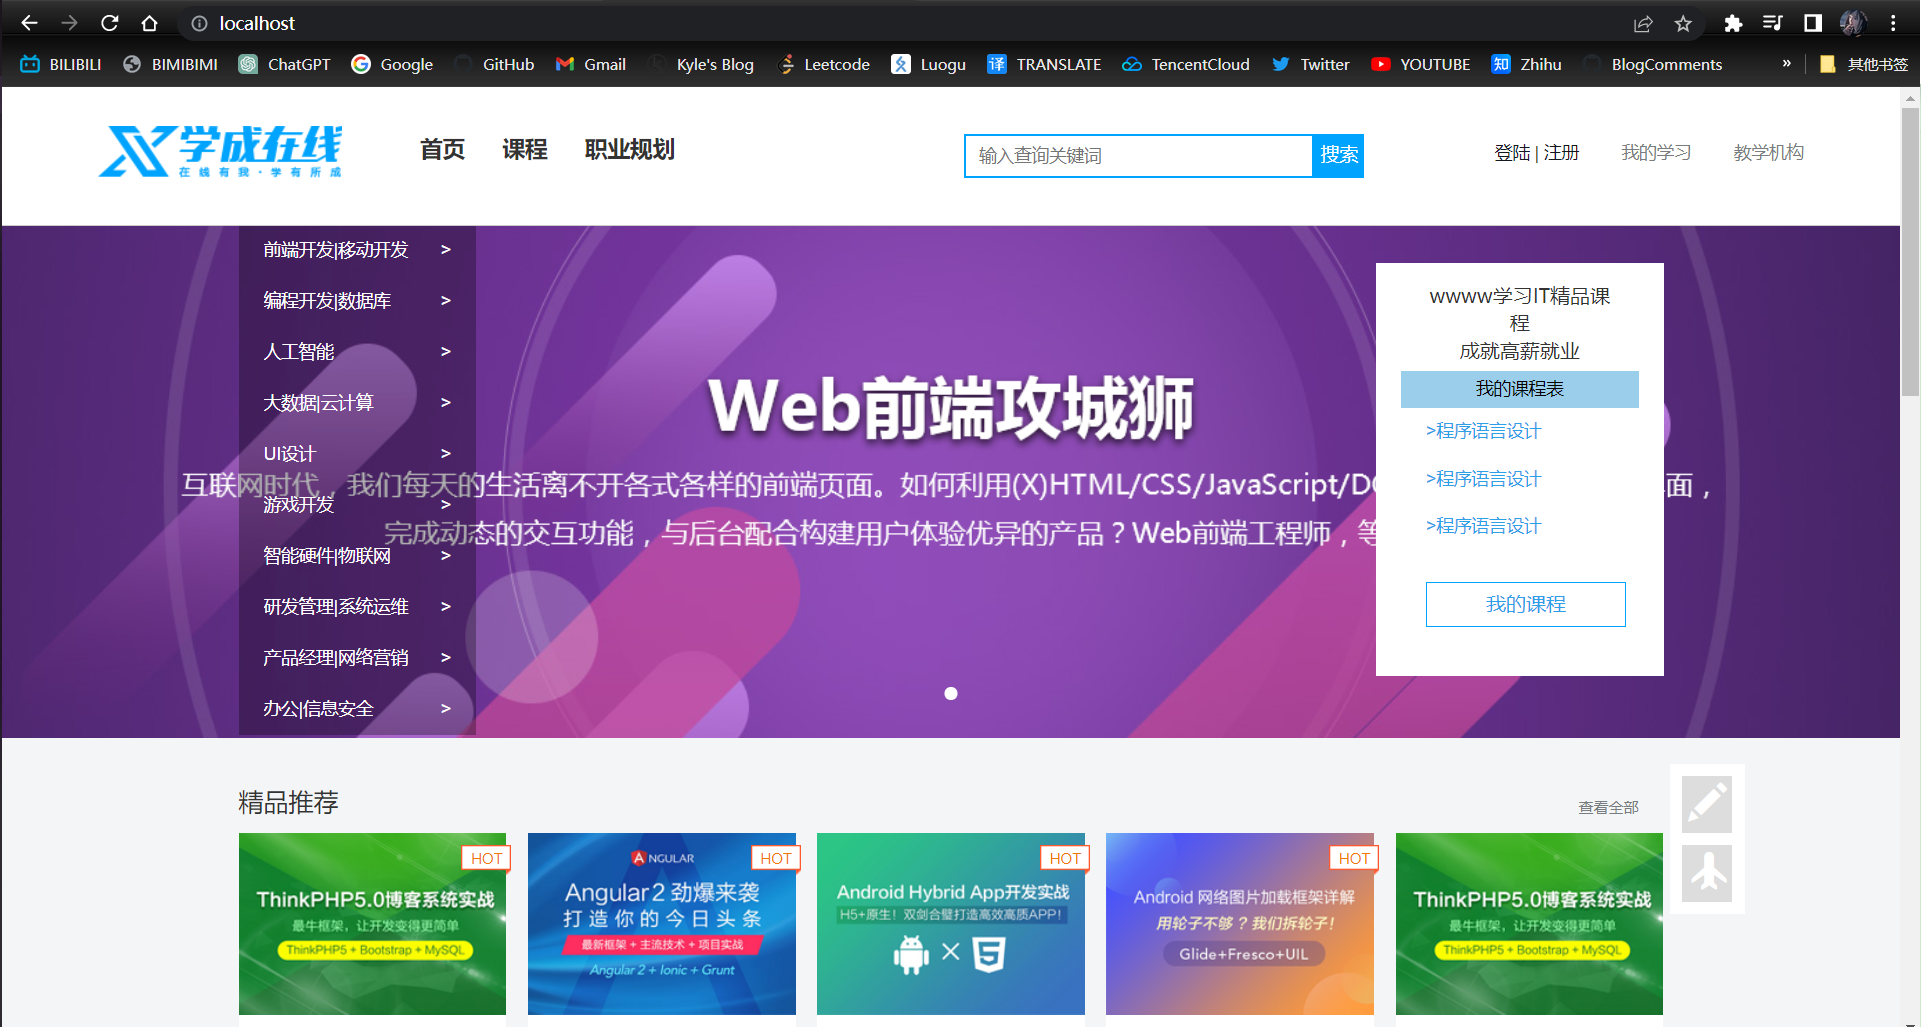Screen dimensions: 1921x1027
Task: Show more bookmarks with the chevron
Action: click(x=1786, y=63)
